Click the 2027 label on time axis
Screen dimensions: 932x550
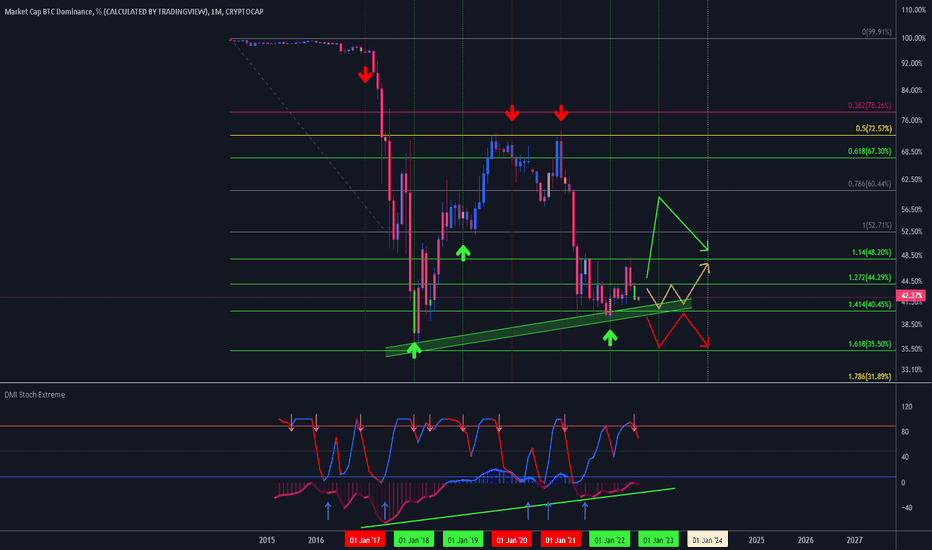click(854, 540)
